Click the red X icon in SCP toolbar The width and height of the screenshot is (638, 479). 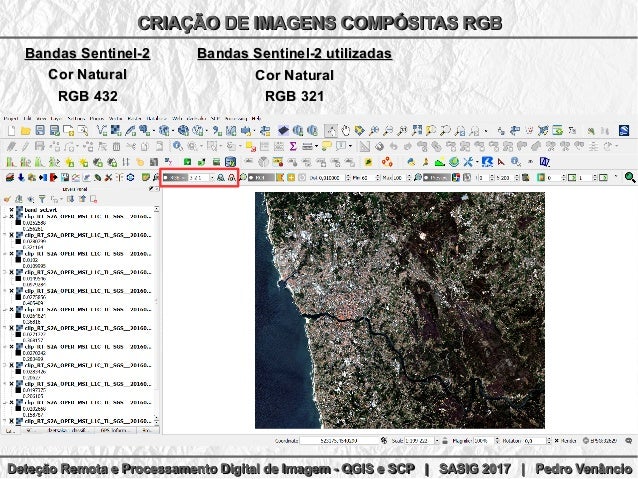tap(108, 178)
